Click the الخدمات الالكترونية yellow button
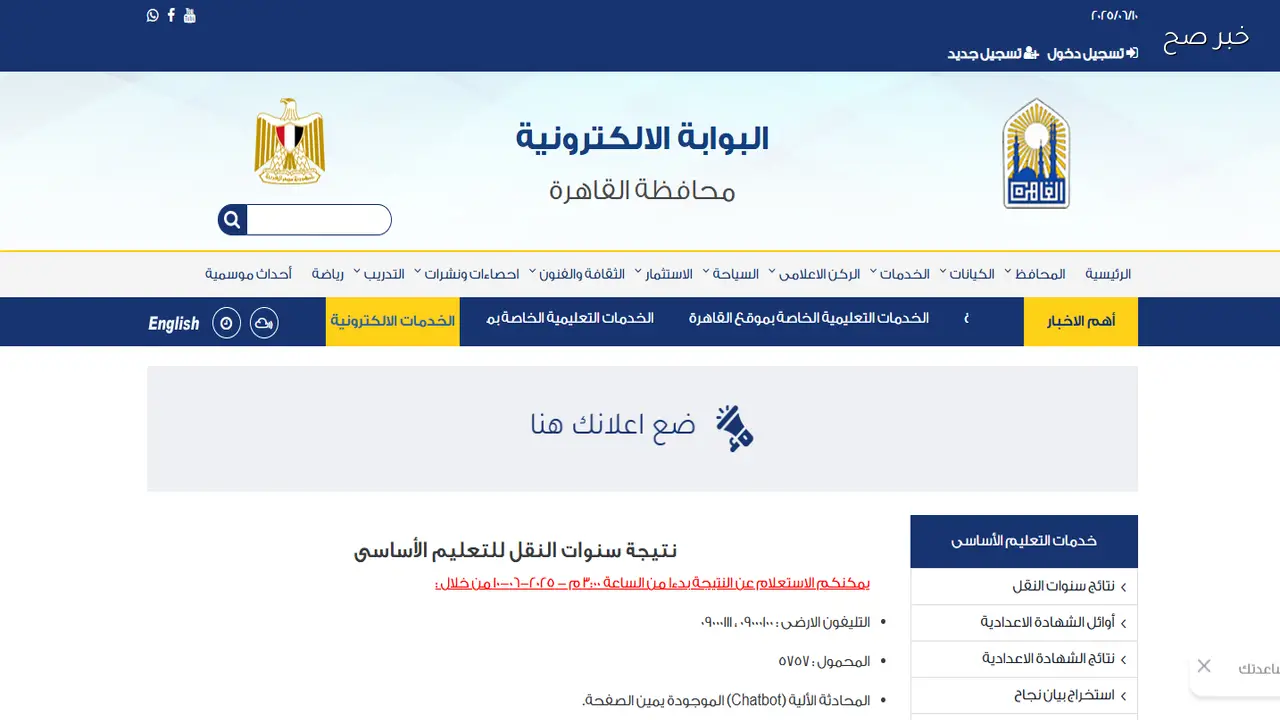 (393, 321)
